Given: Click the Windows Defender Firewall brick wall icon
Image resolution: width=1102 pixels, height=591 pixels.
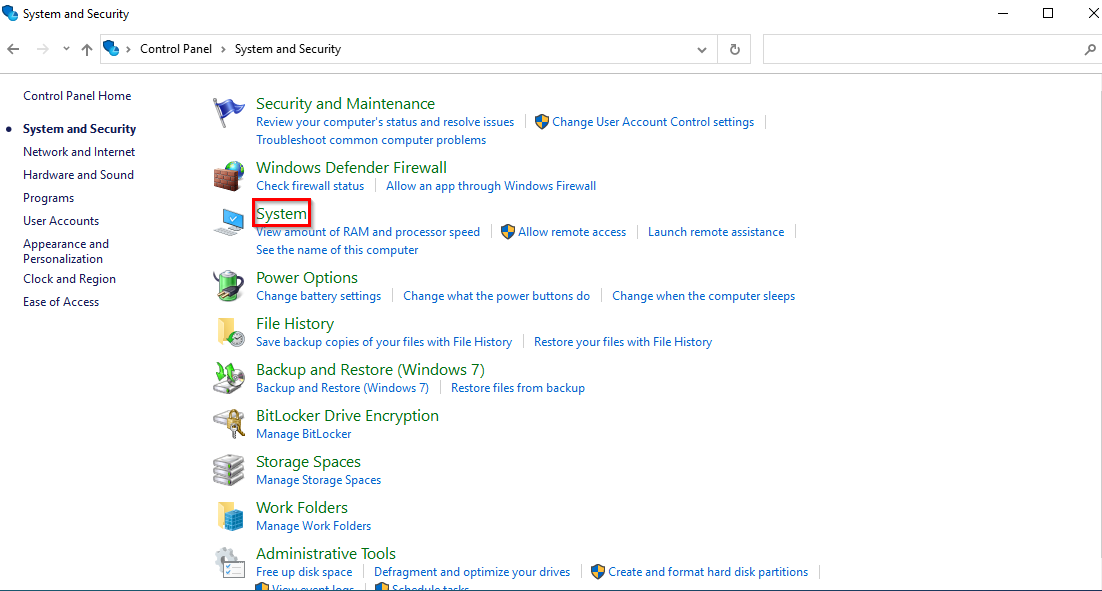Looking at the screenshot, I should [x=228, y=176].
